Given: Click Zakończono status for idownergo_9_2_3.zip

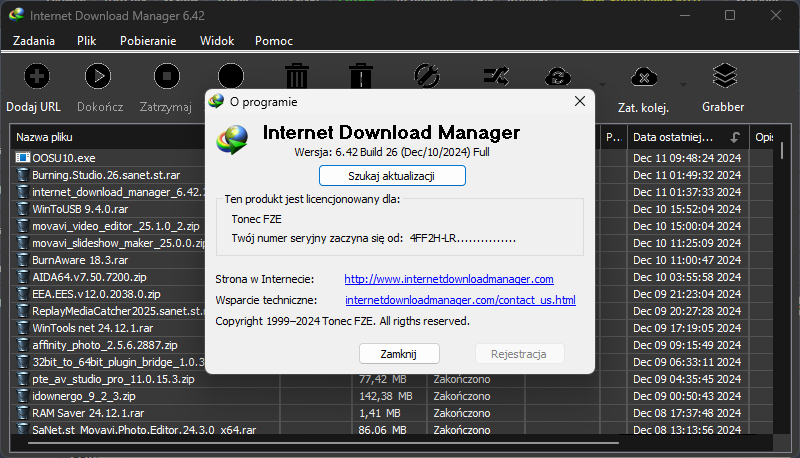Looking at the screenshot, I should point(462,396).
